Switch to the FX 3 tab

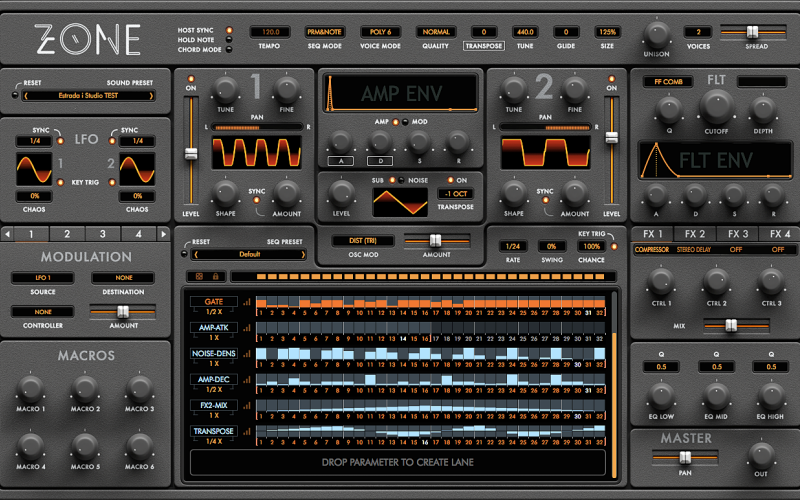click(x=737, y=234)
